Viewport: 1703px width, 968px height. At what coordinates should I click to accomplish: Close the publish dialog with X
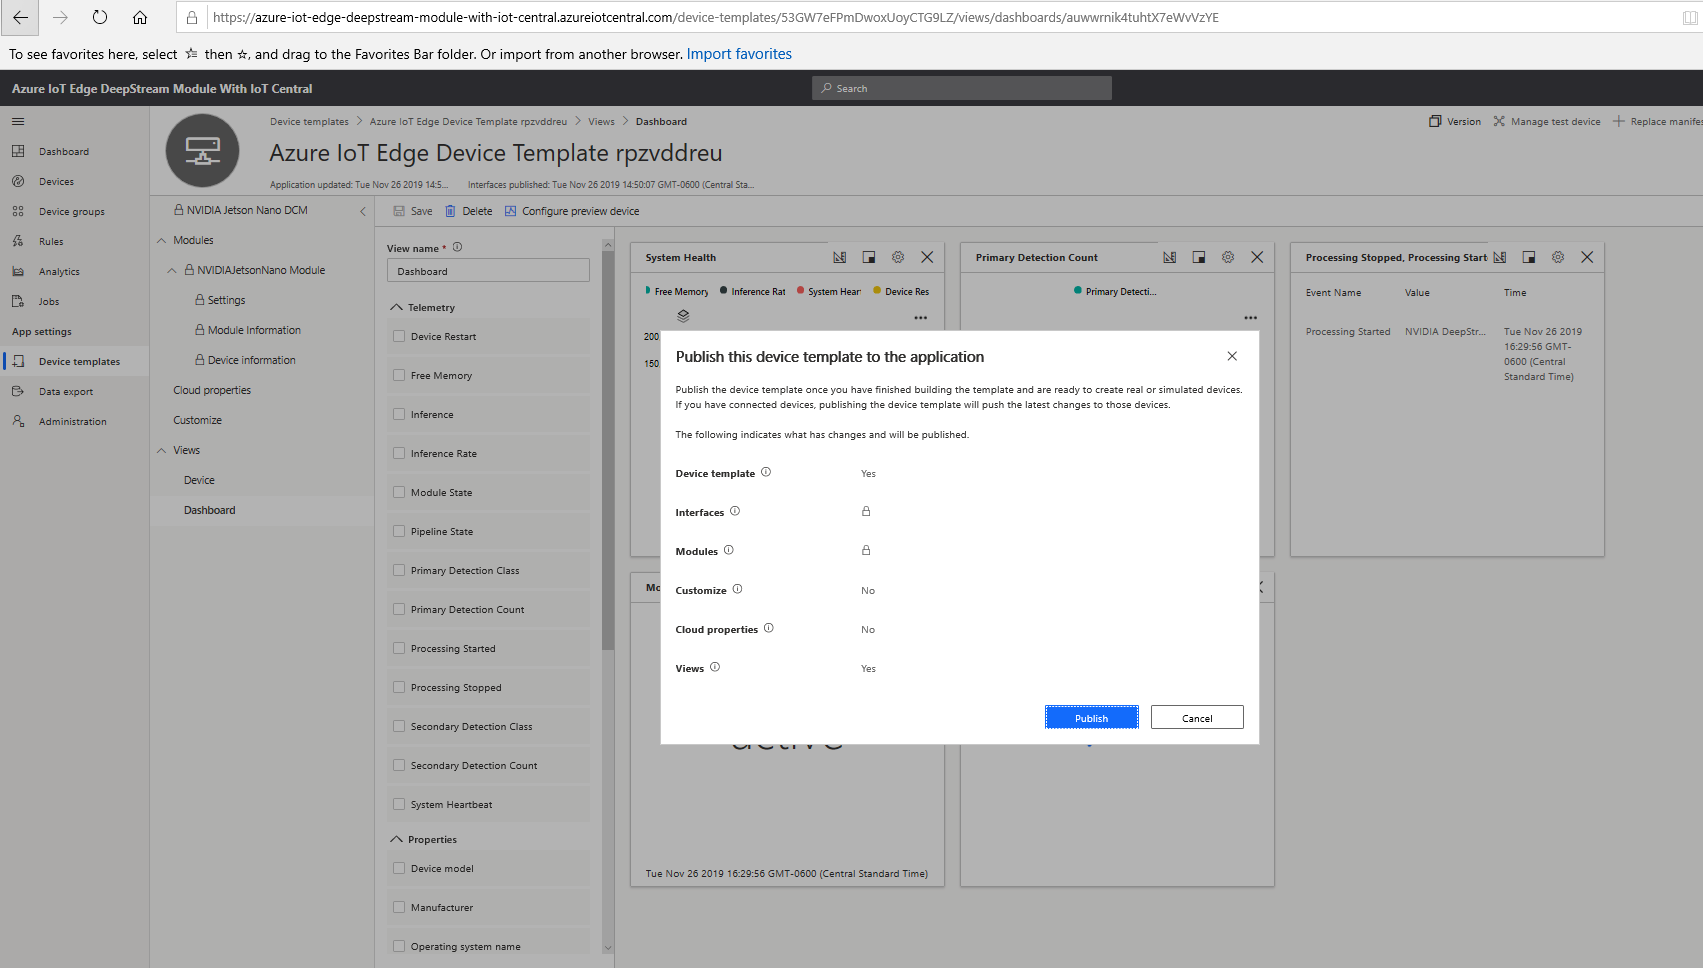pyautogui.click(x=1232, y=356)
